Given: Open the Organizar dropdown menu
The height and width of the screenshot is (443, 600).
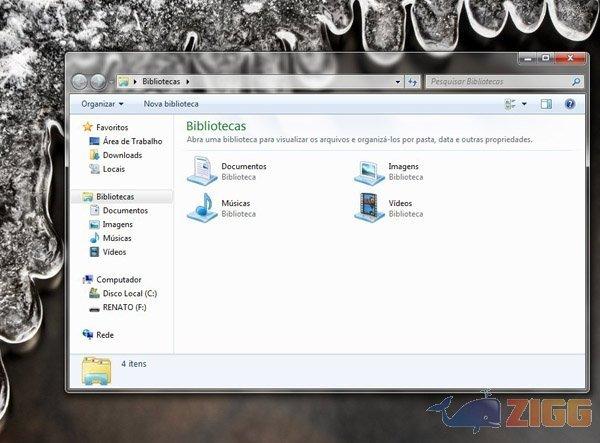Looking at the screenshot, I should click(x=102, y=103).
